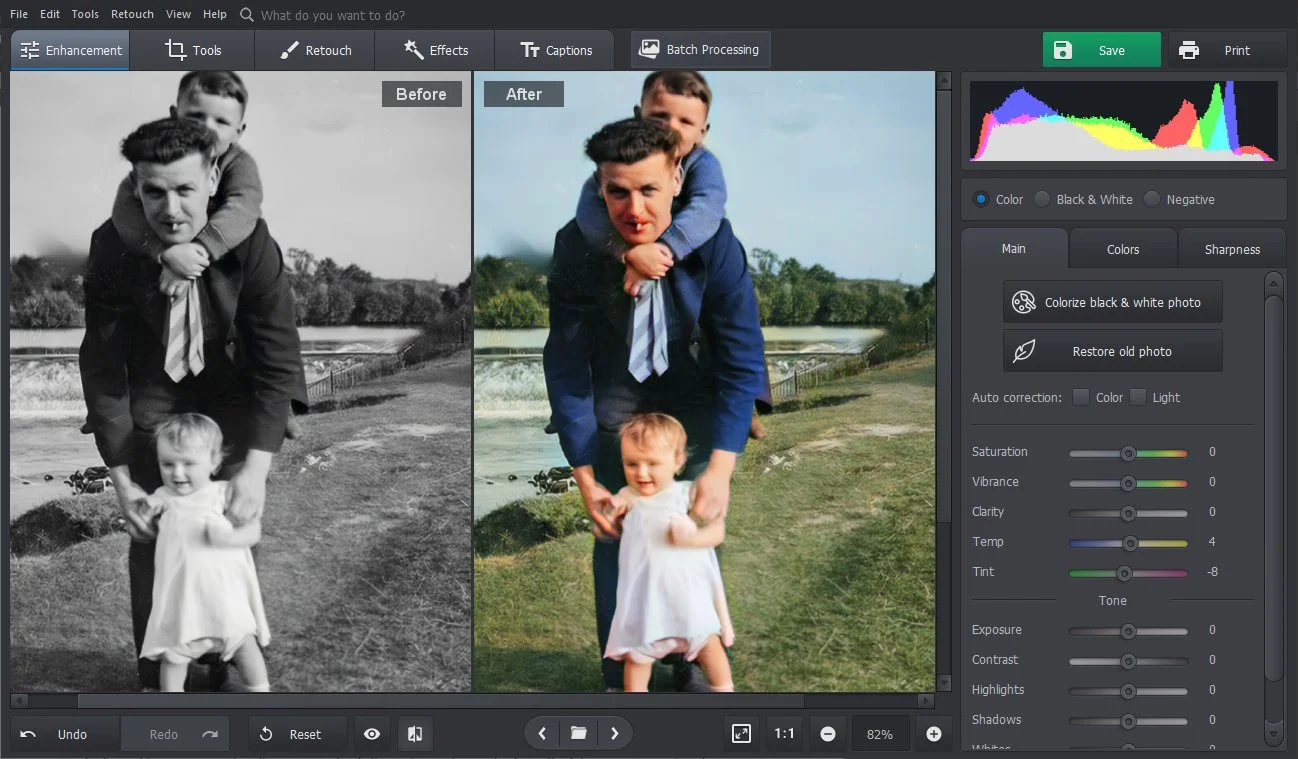The width and height of the screenshot is (1298, 759).
Task: Enable Auto correction Light checkbox
Action: point(1138,397)
